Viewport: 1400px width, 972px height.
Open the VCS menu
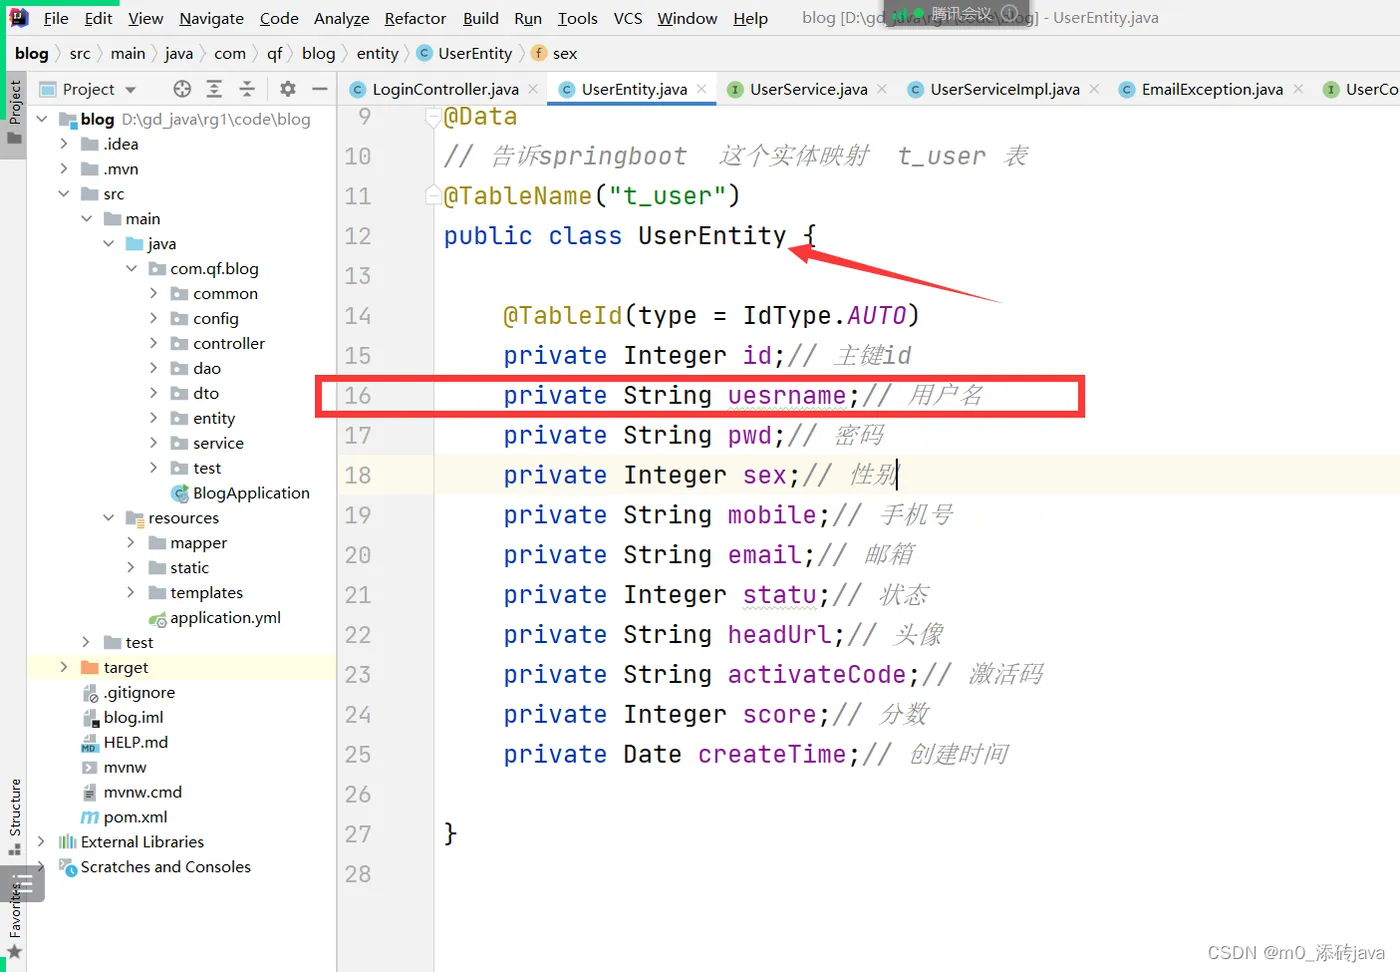click(x=627, y=18)
